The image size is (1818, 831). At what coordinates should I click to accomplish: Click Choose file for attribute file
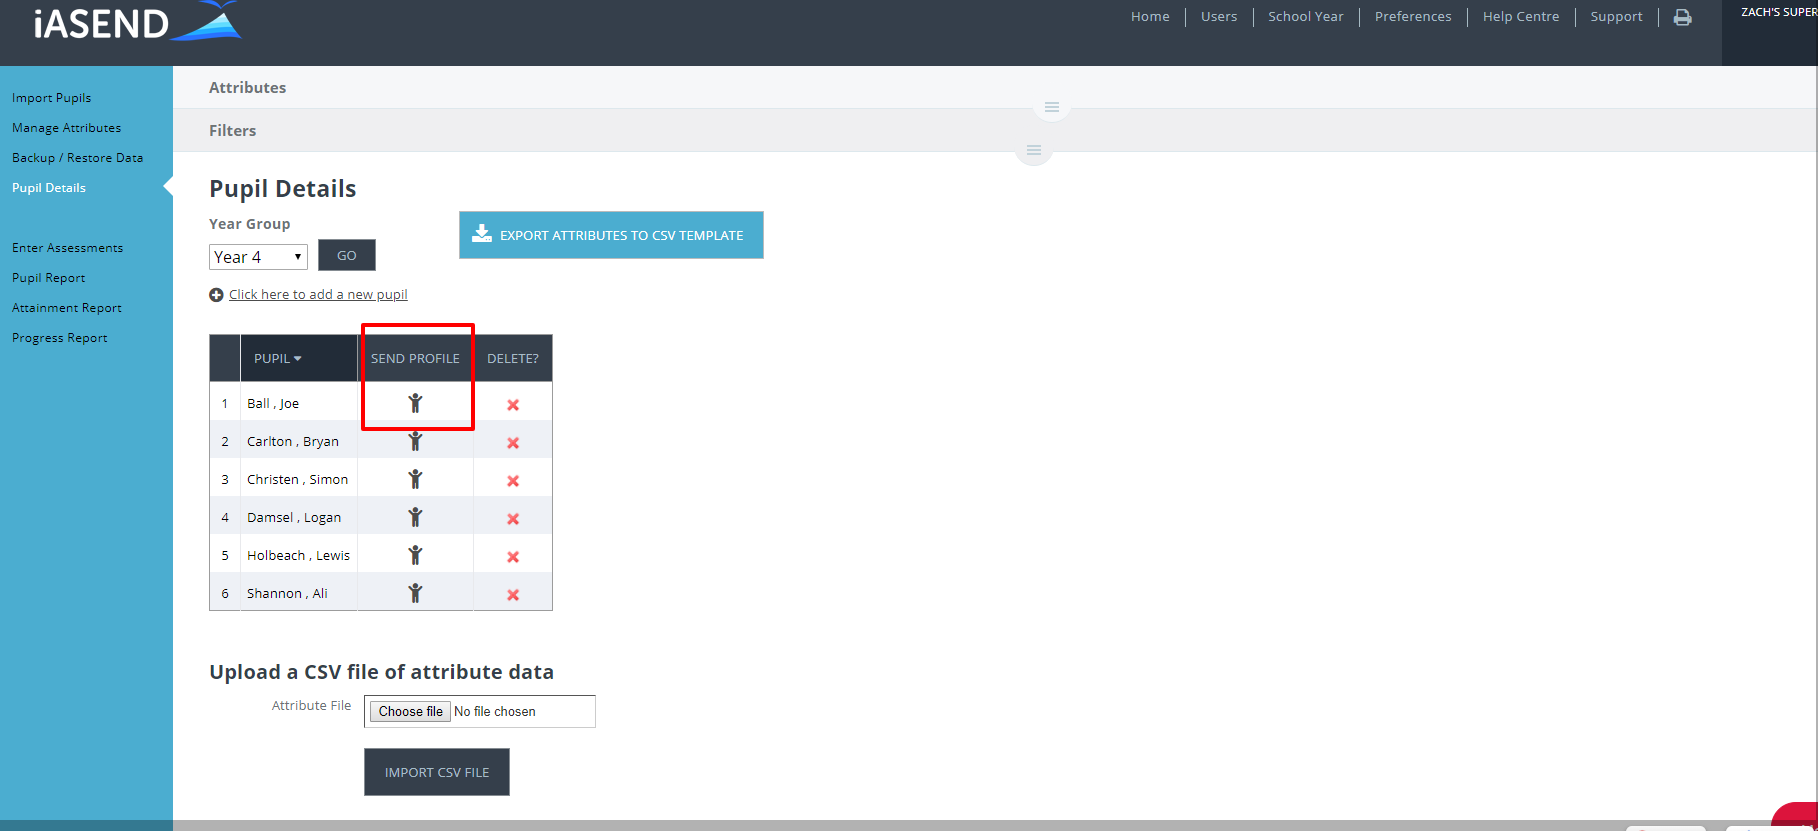[x=411, y=711]
